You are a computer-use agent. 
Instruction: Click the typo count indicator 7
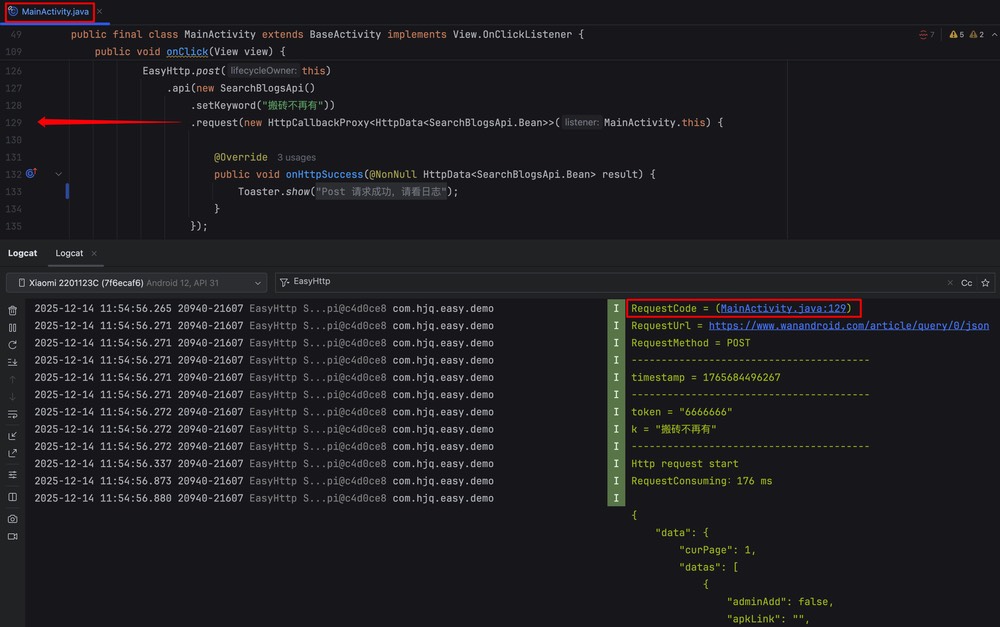click(927, 34)
